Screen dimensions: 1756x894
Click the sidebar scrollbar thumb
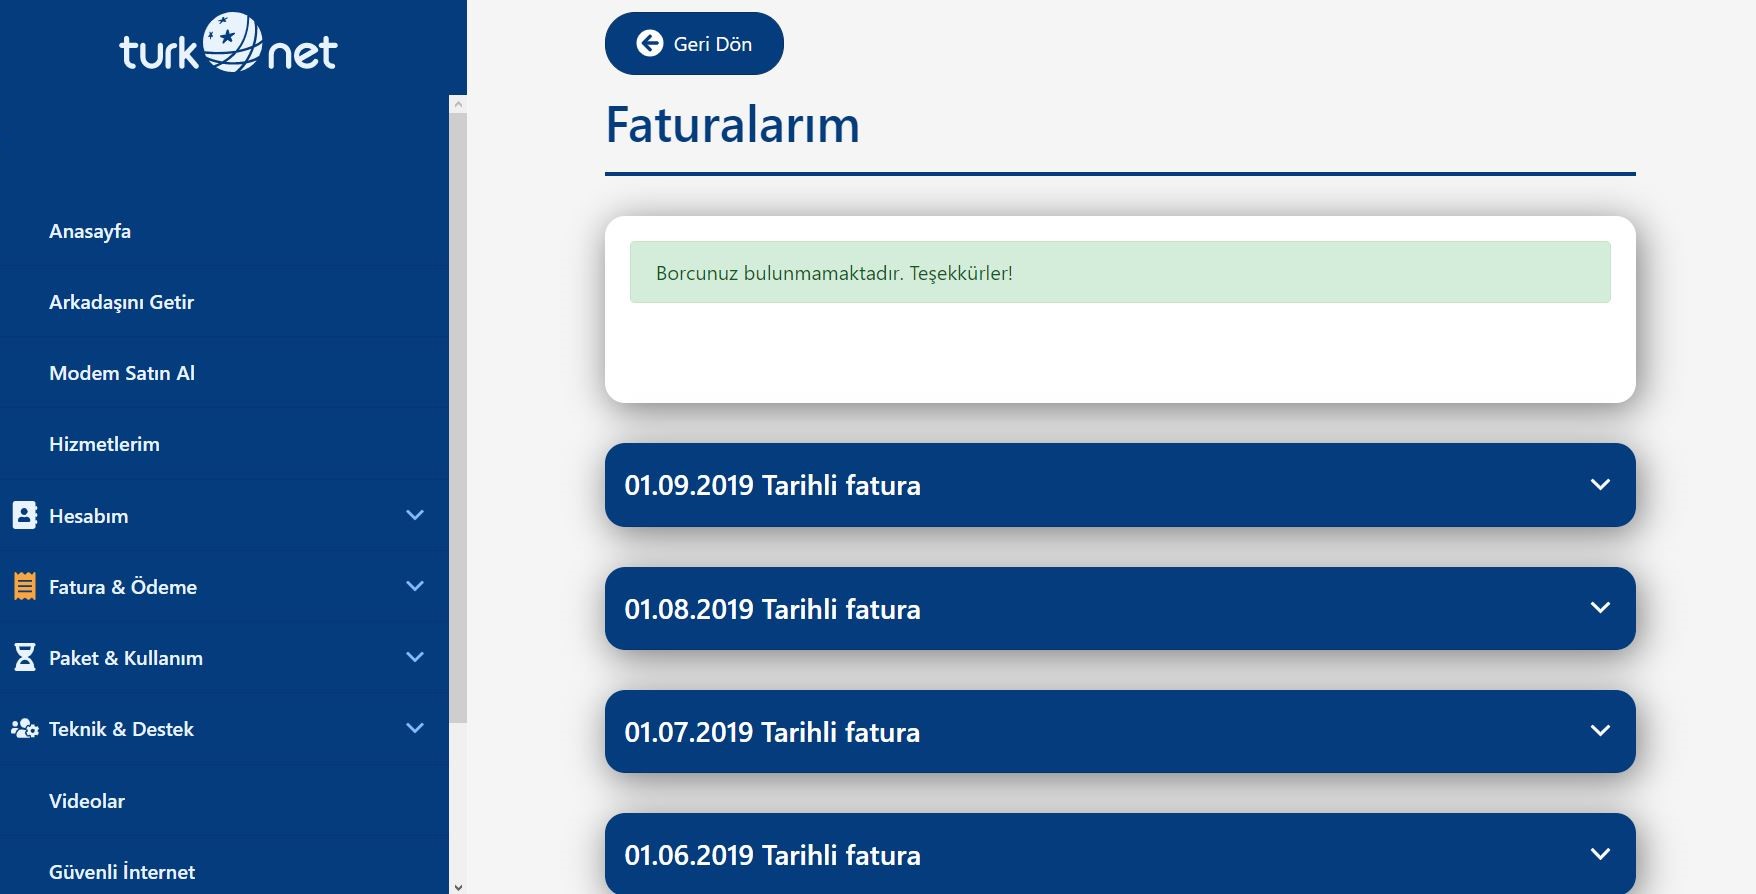pos(458,418)
